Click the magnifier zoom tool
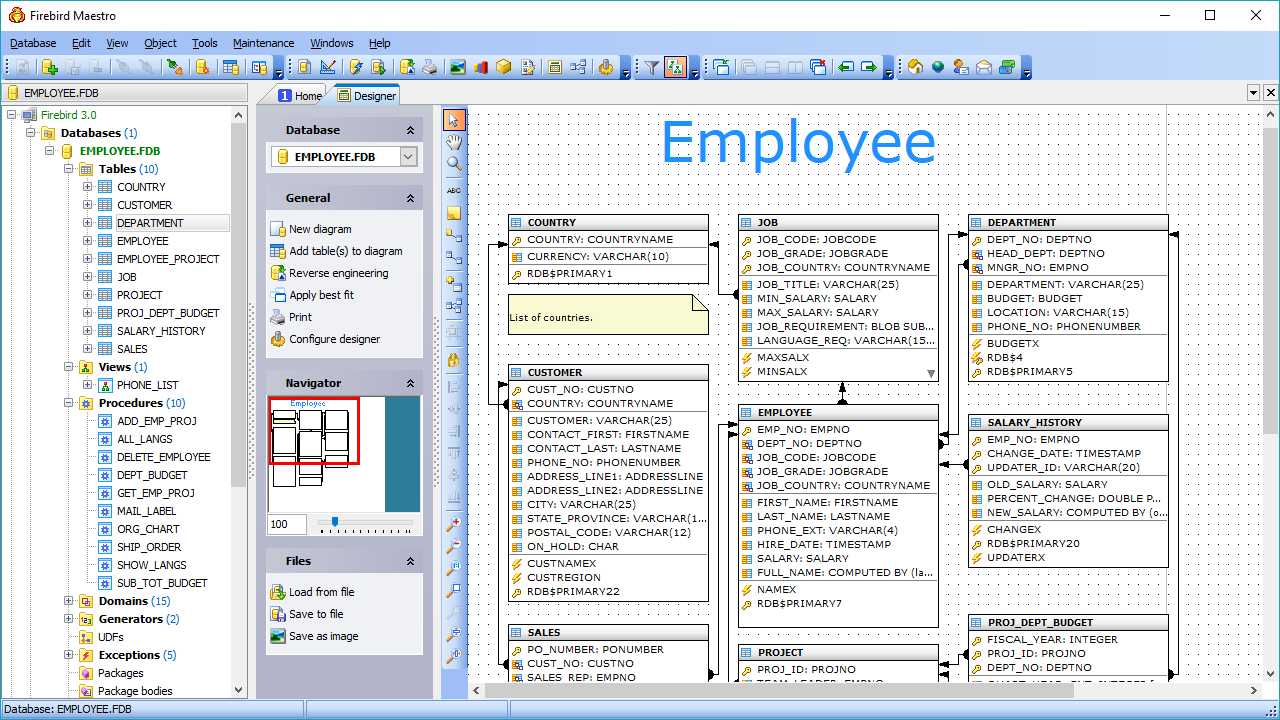Screen dimensions: 1280x720 pyautogui.click(x=454, y=164)
